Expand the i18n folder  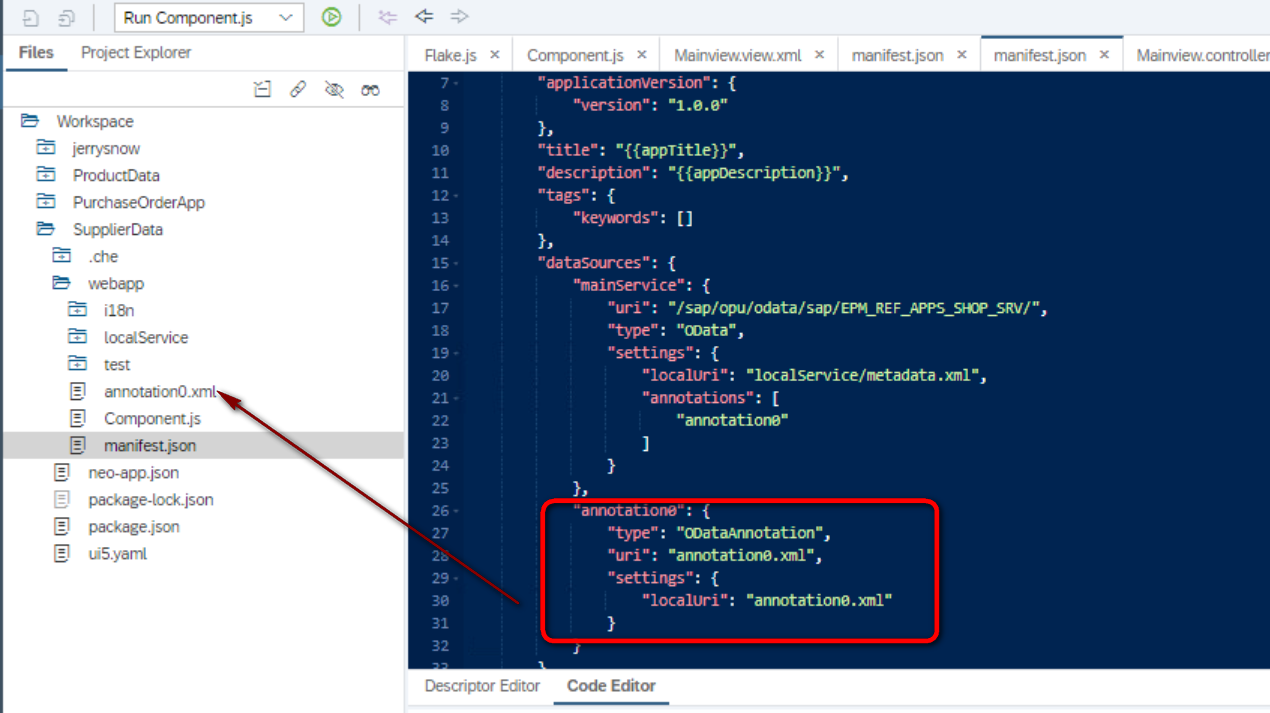78,310
